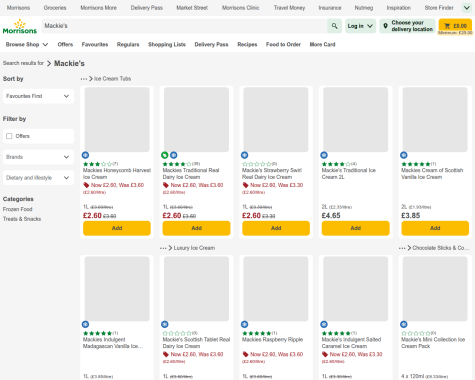The width and height of the screenshot is (475, 380).
Task: Open the Favourites First sort dropdown
Action: coord(38,96)
